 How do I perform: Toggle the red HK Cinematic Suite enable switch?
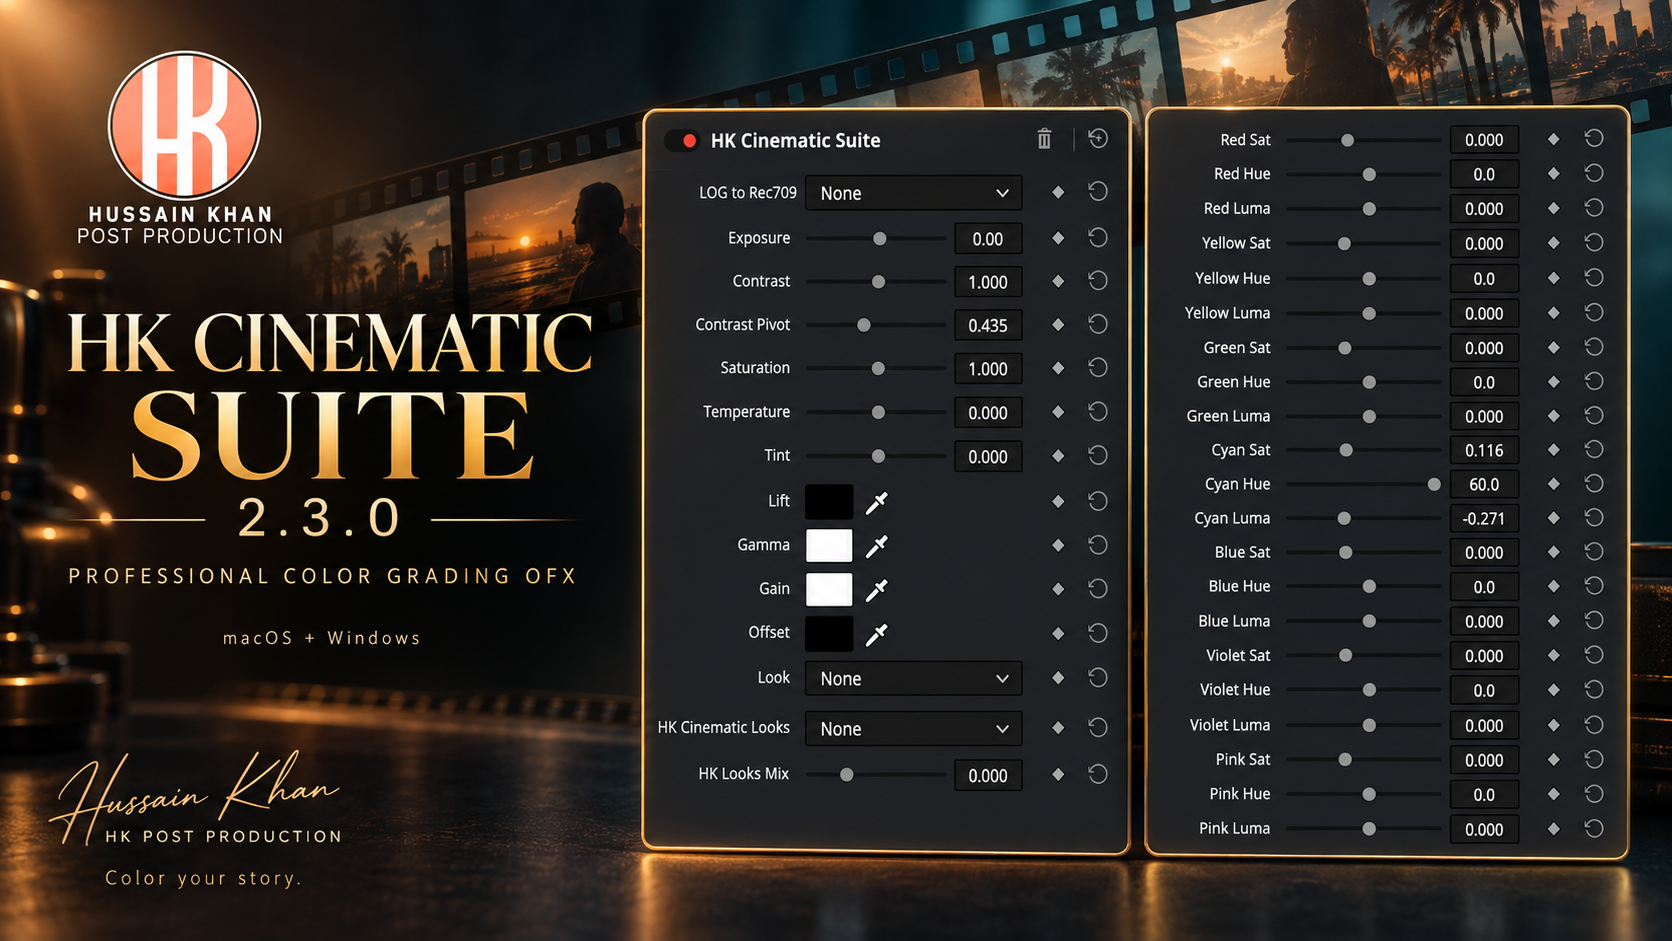(684, 141)
